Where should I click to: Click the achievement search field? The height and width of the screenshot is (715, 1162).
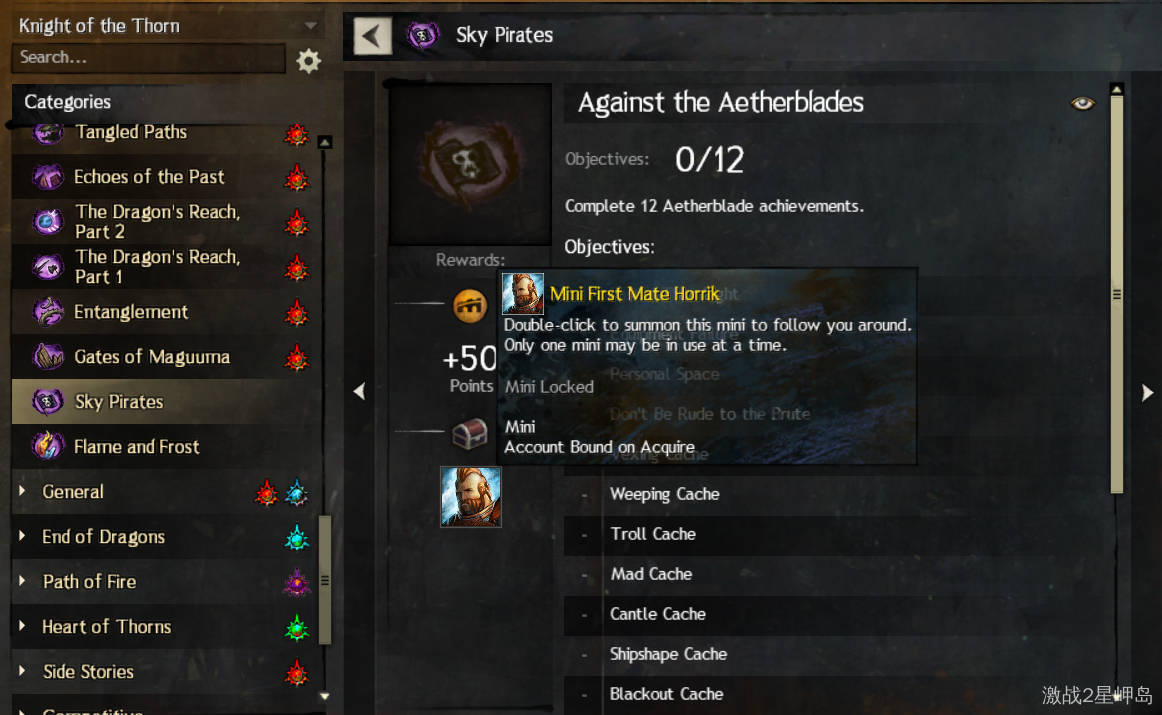pyautogui.click(x=148, y=58)
